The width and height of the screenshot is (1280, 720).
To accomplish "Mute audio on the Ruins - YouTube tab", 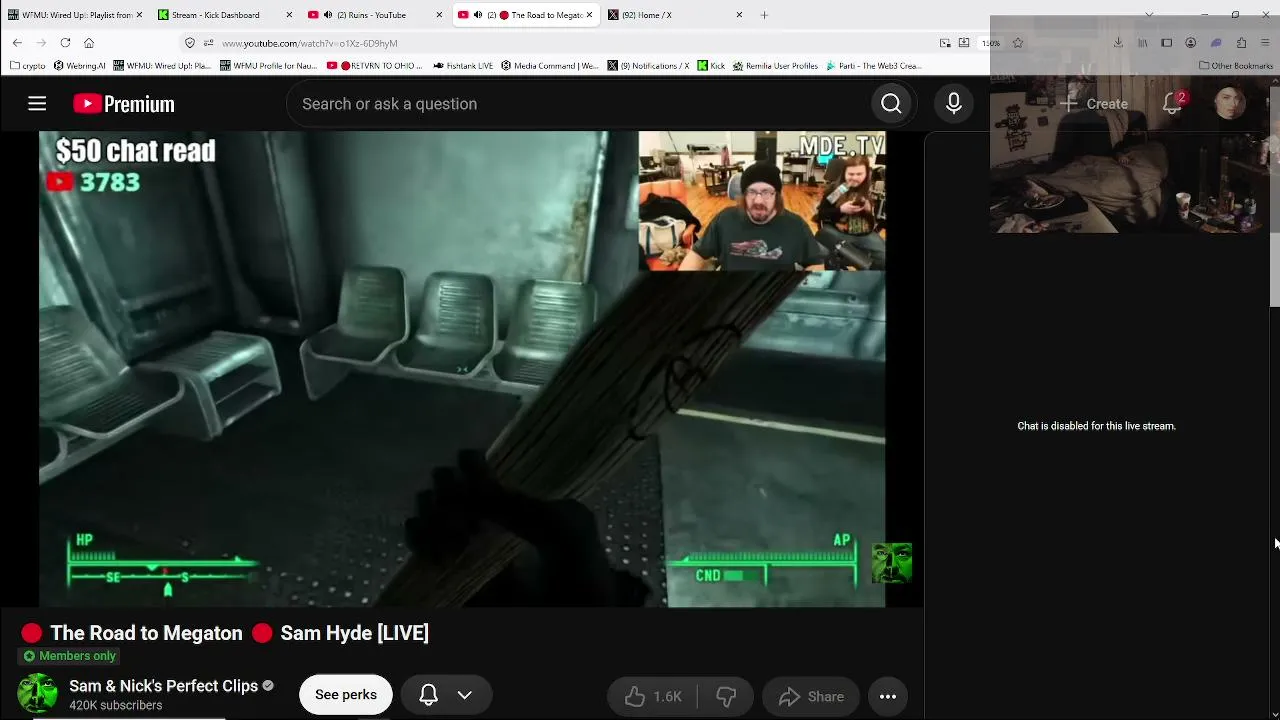I will point(328,15).
